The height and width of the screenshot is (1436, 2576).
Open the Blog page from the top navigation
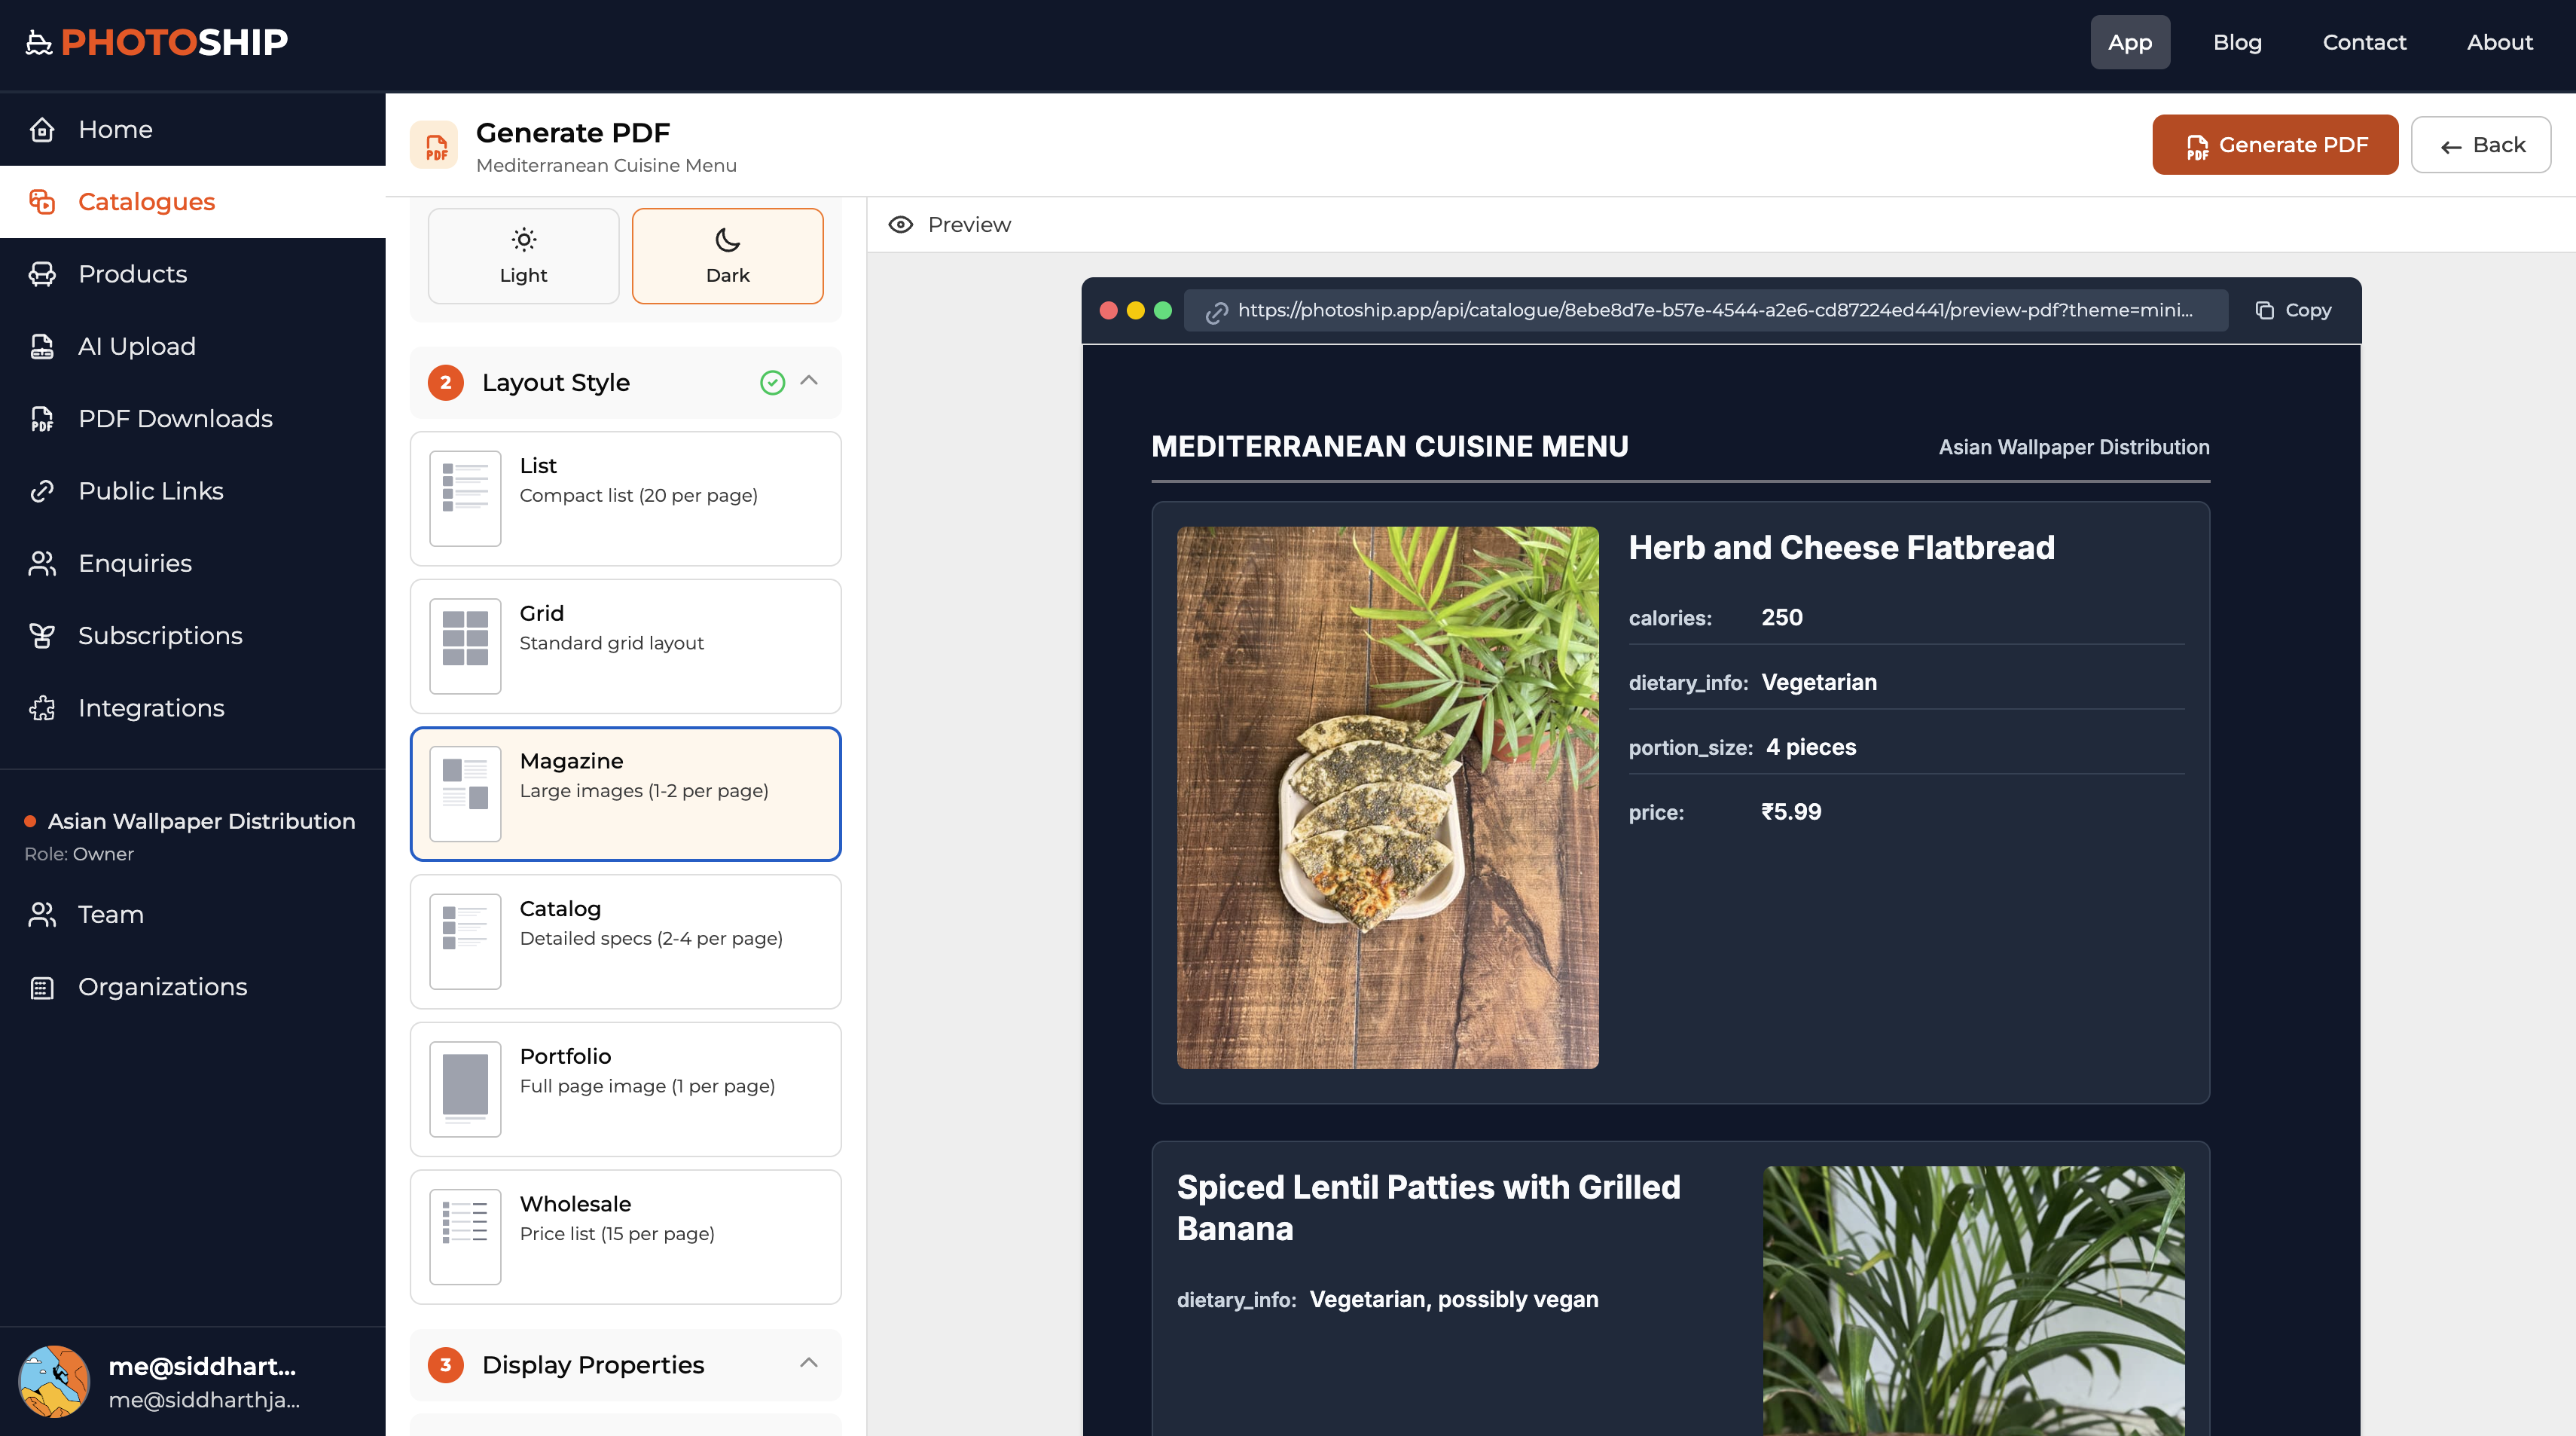[x=2238, y=42]
